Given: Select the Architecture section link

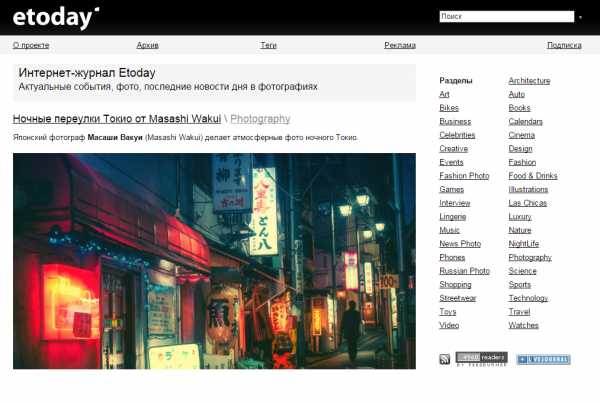Looking at the screenshot, I should [529, 81].
